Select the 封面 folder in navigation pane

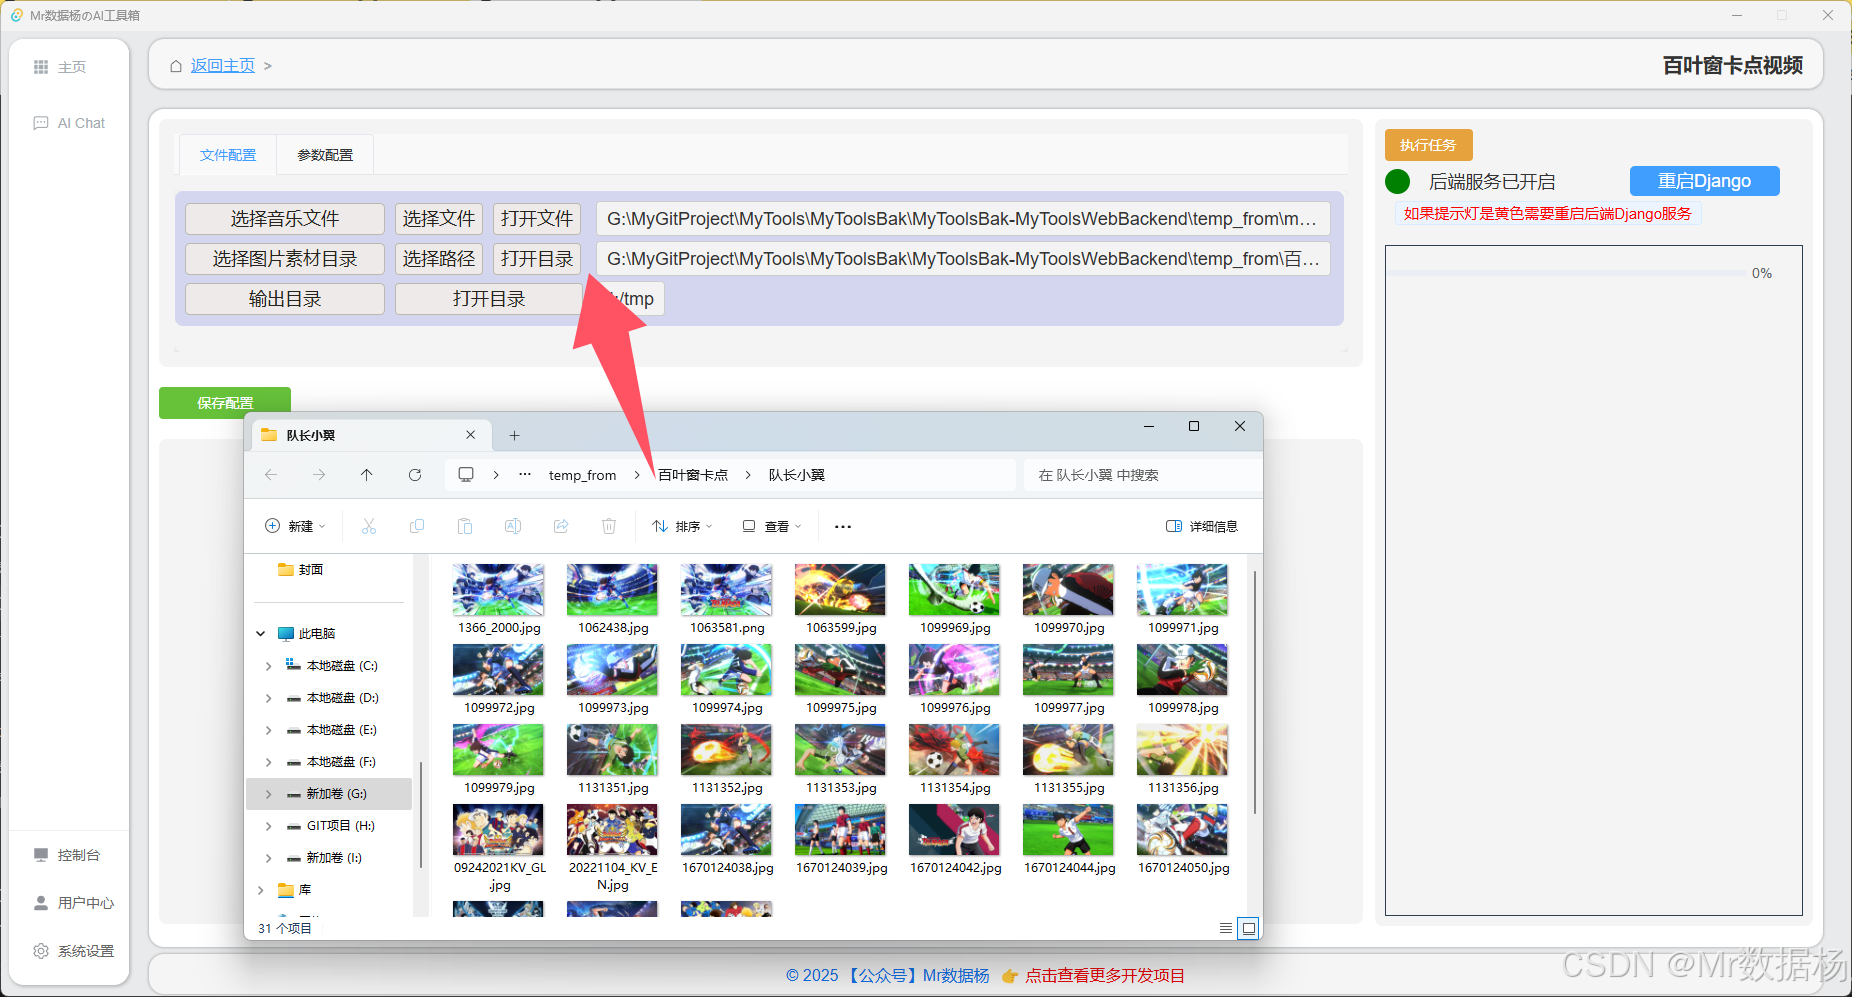click(300, 569)
